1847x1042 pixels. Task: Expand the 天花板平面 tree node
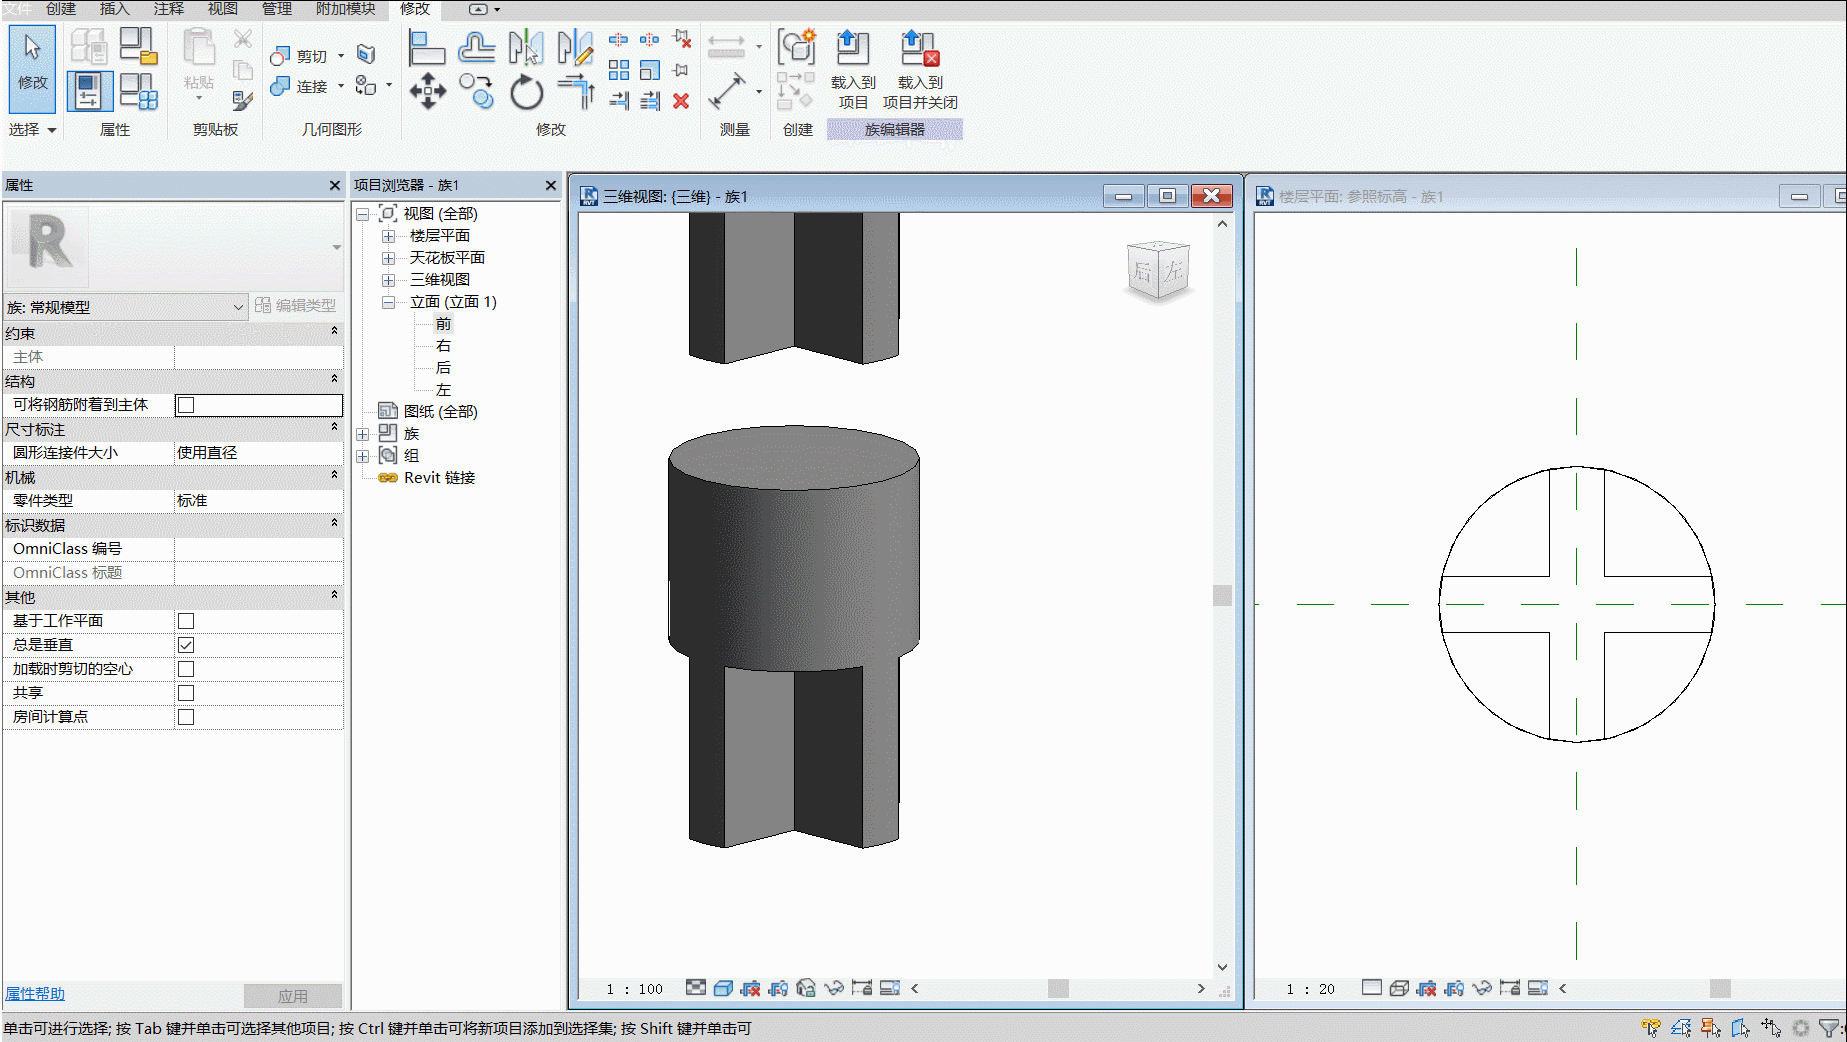(x=388, y=258)
